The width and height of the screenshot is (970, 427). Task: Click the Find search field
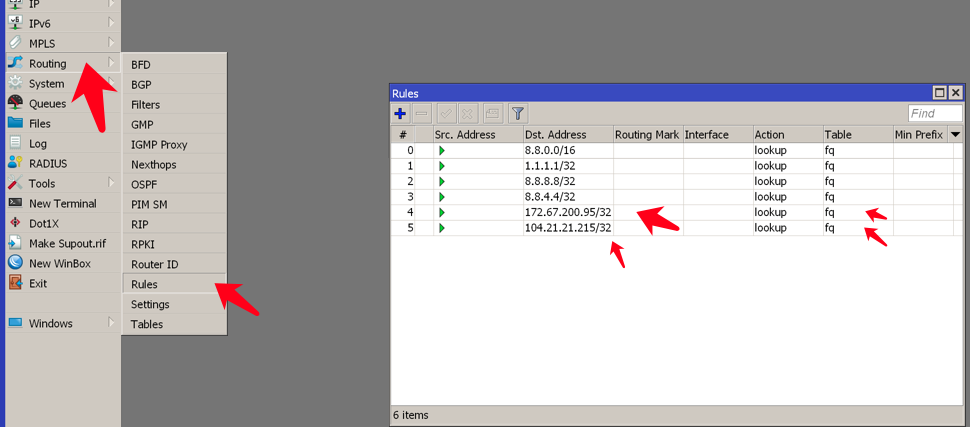point(935,113)
